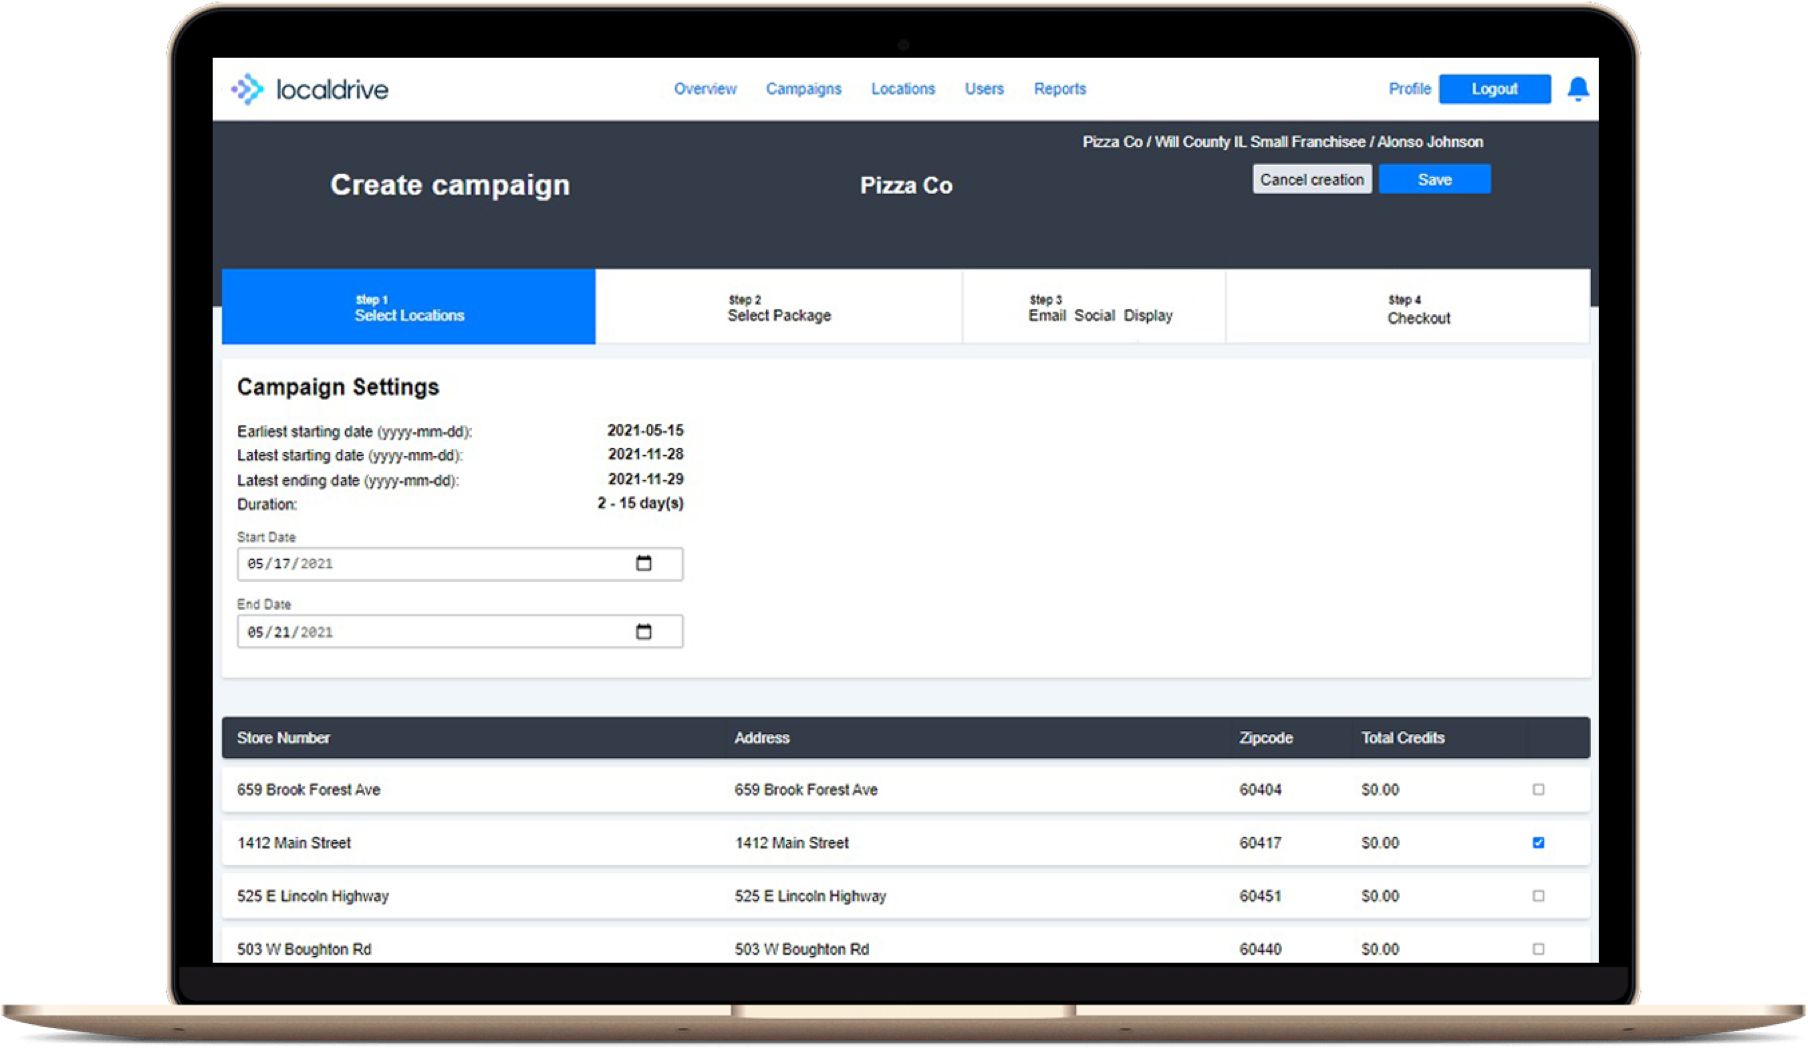The height and width of the screenshot is (1048, 1808).
Task: Click the latest ending date 2021-11-29
Action: coord(645,478)
